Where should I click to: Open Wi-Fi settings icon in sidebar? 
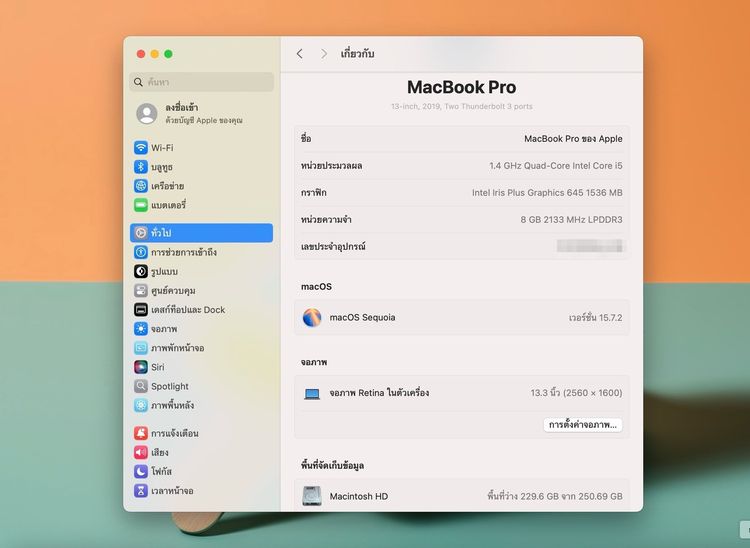point(141,147)
